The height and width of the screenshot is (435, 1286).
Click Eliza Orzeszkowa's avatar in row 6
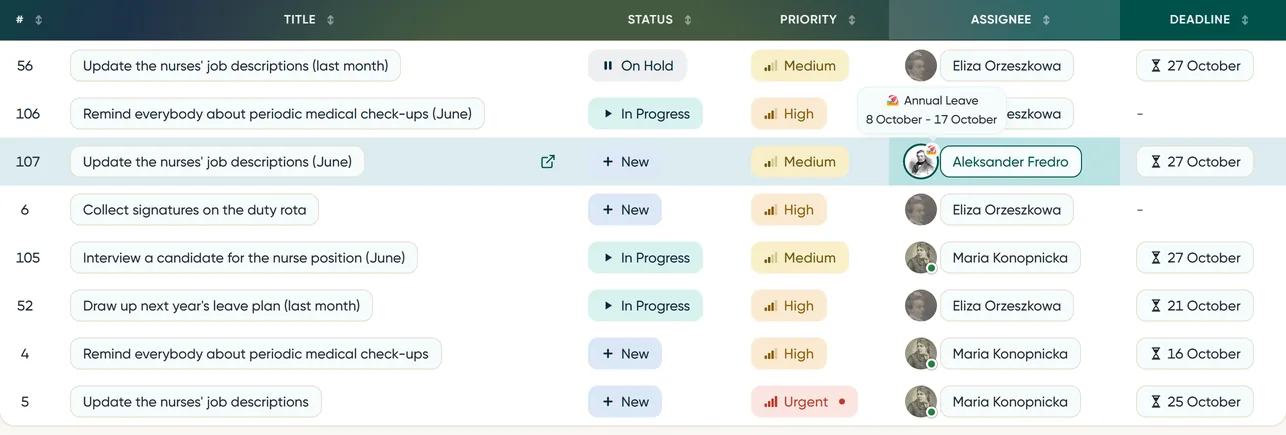pos(921,210)
